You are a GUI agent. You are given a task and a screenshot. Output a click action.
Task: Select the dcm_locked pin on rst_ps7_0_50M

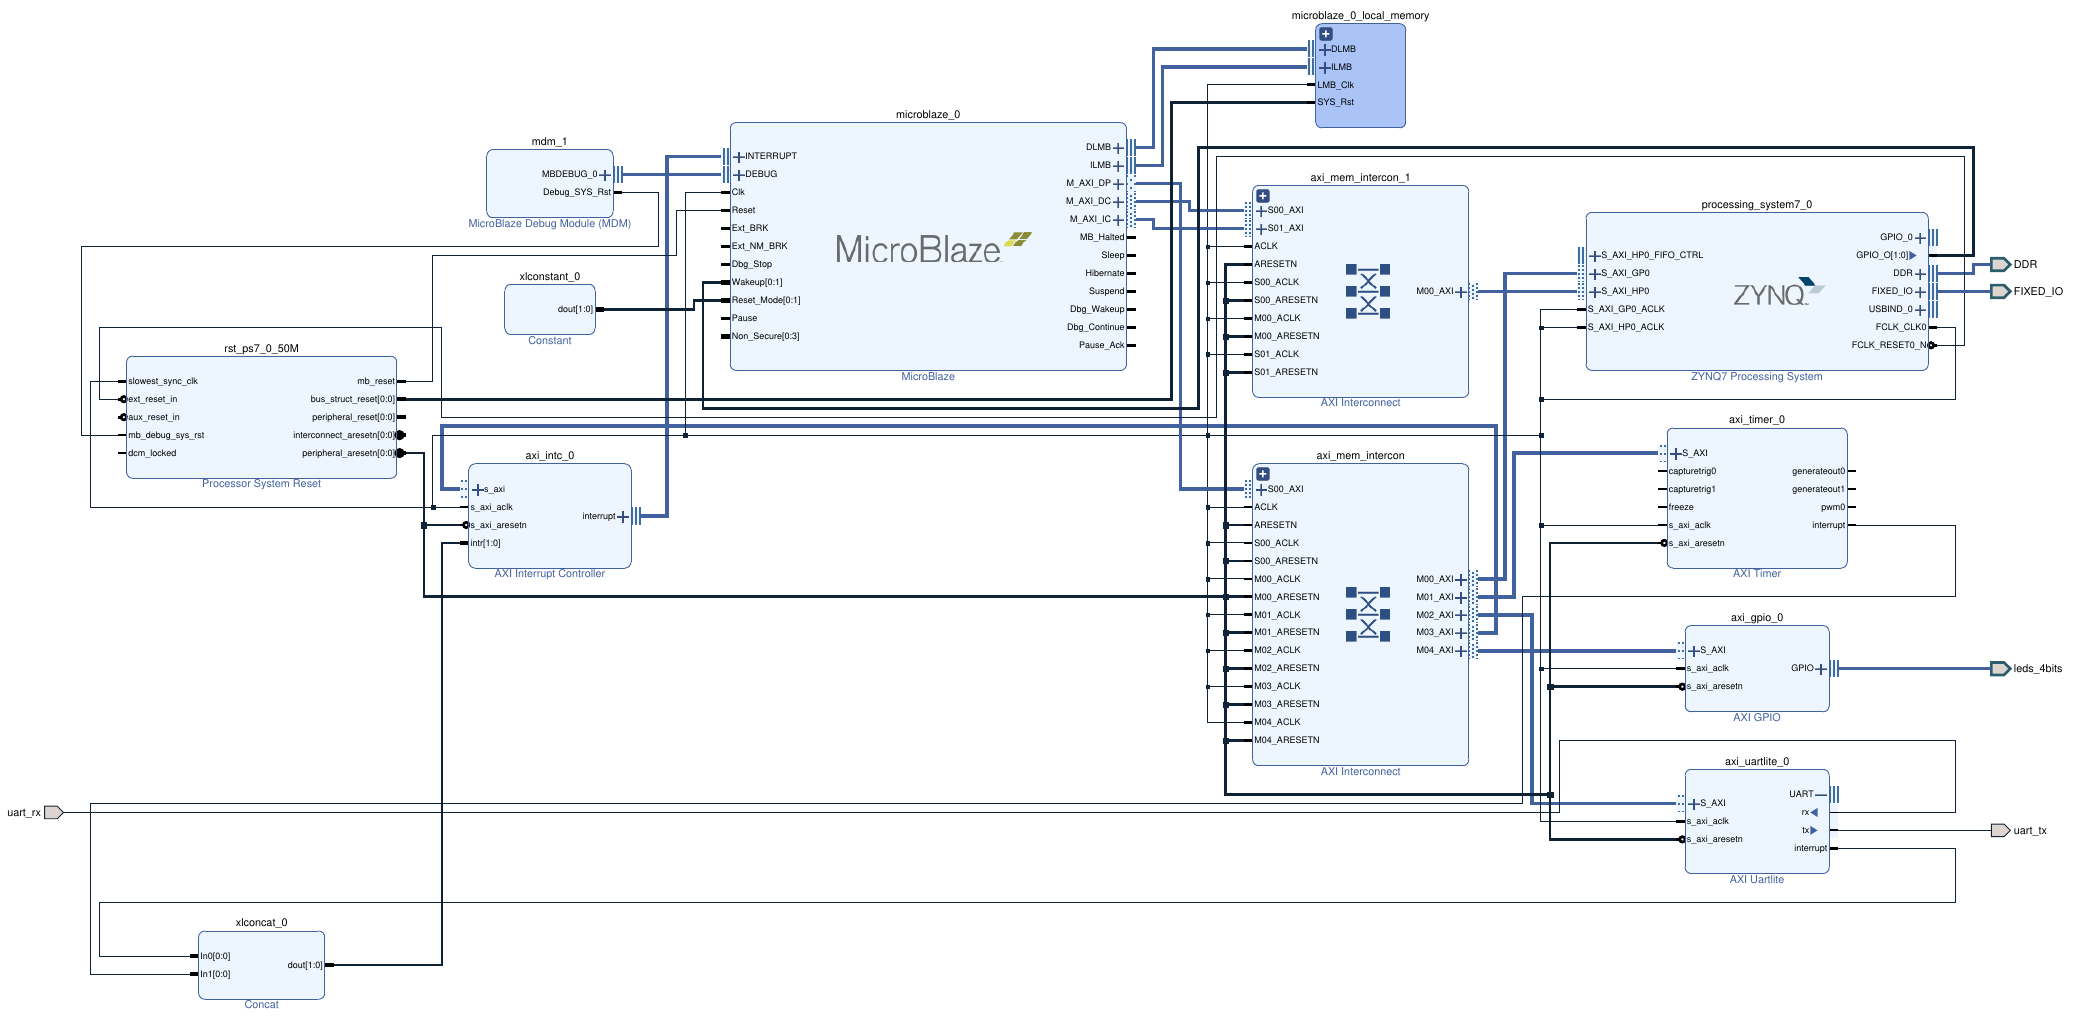click(152, 454)
